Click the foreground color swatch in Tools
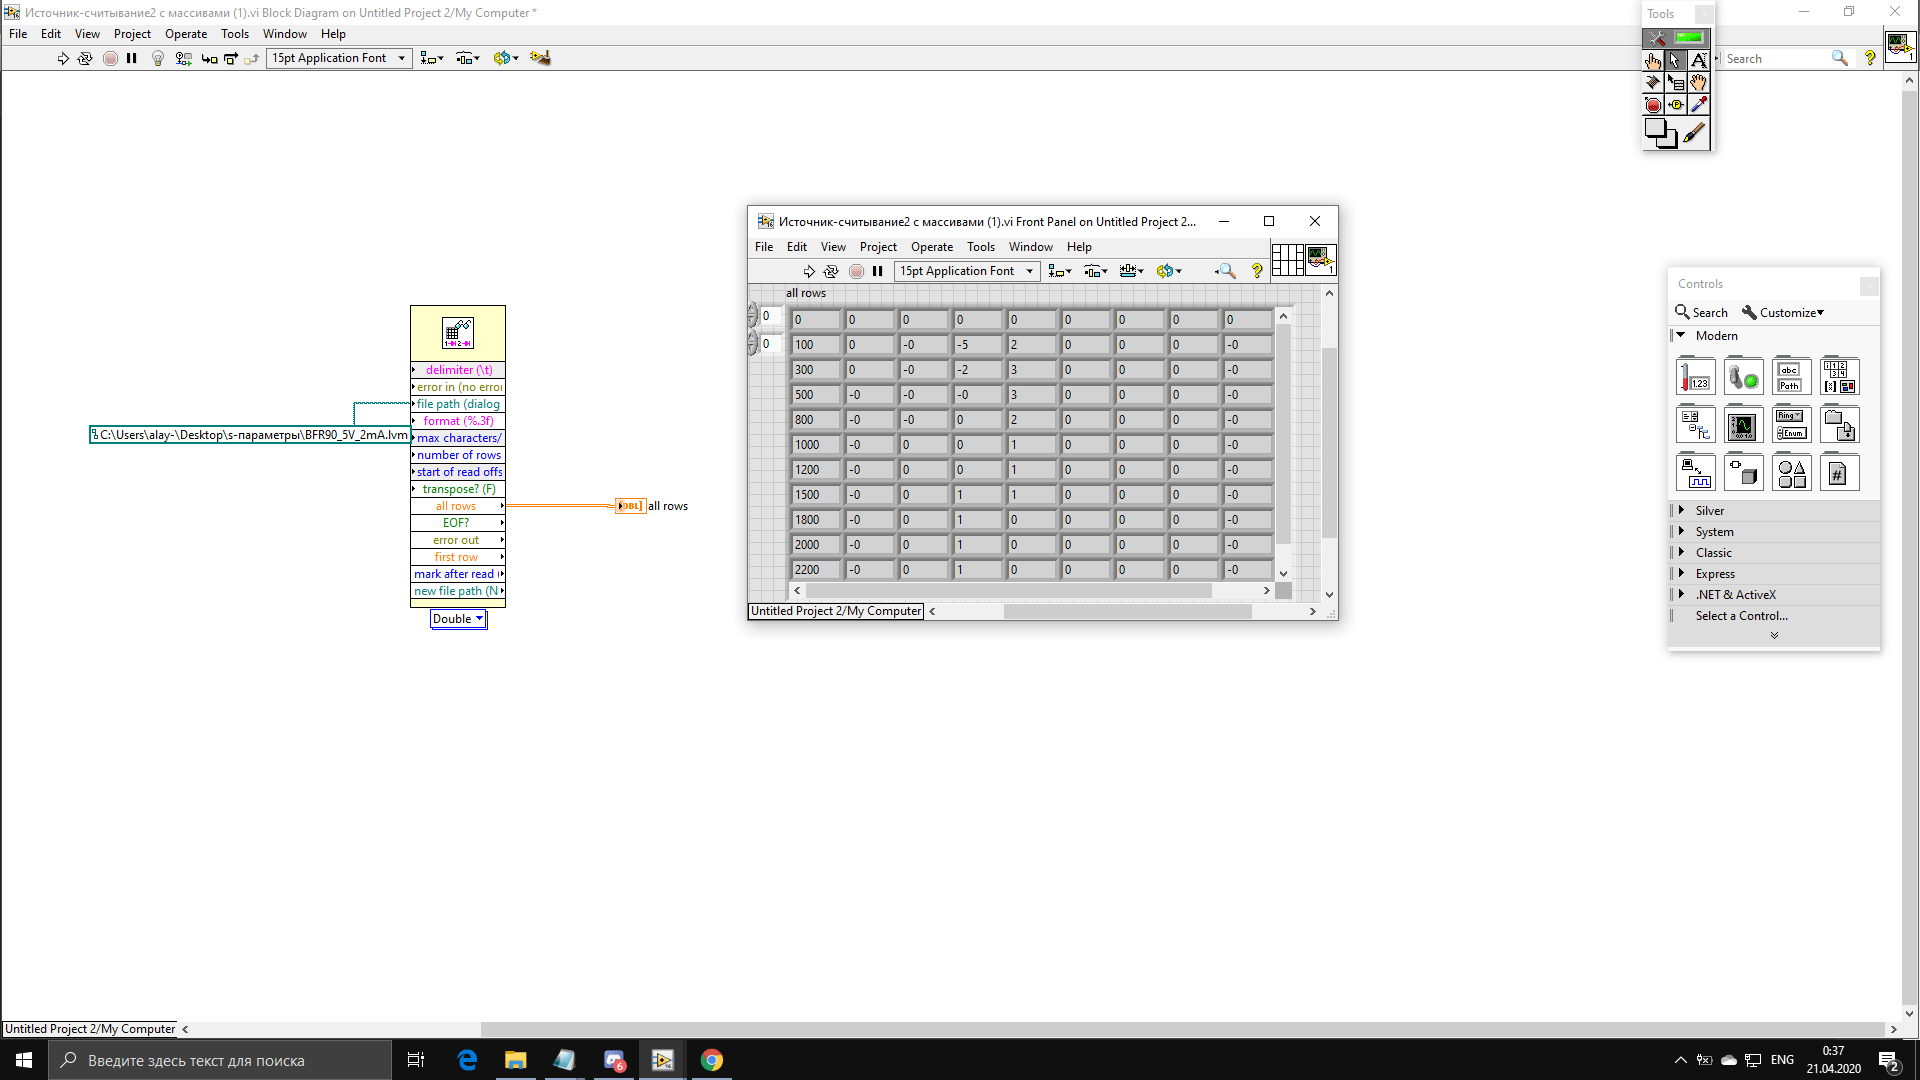1920x1080 pixels. pos(1655,128)
